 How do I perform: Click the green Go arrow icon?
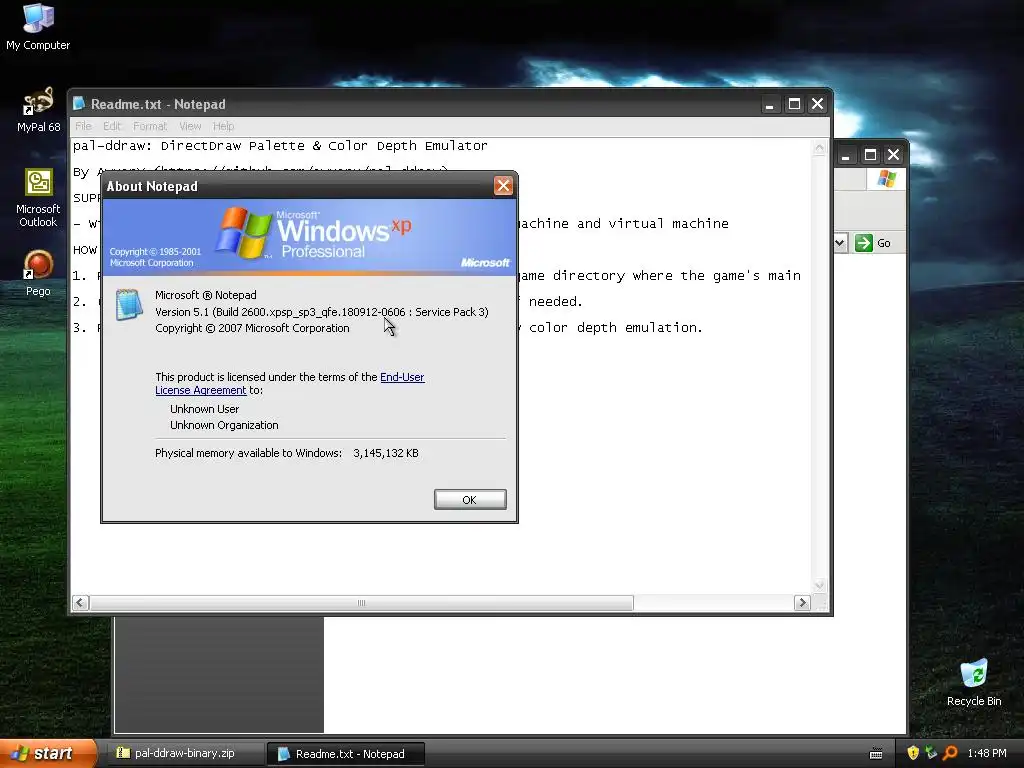pyautogui.click(x=863, y=243)
